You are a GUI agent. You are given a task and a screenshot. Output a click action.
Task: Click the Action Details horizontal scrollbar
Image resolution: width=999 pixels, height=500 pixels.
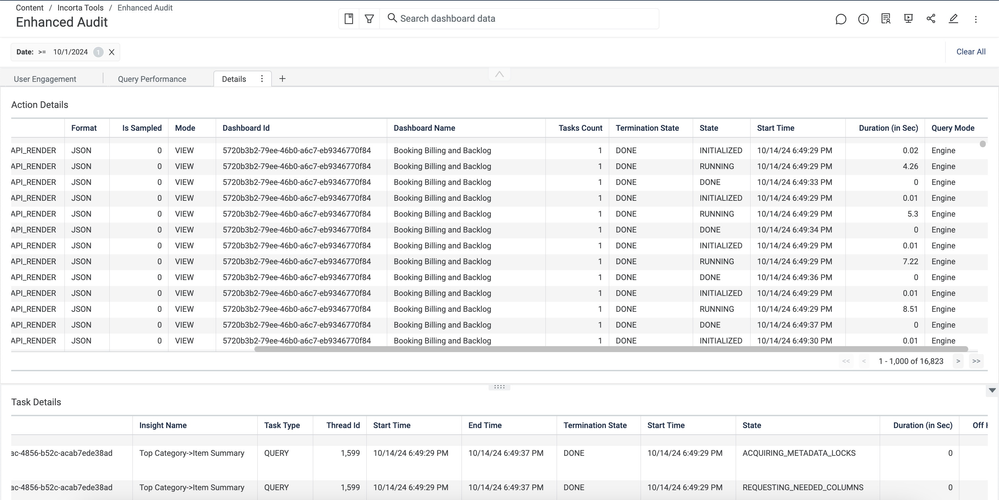pos(611,349)
